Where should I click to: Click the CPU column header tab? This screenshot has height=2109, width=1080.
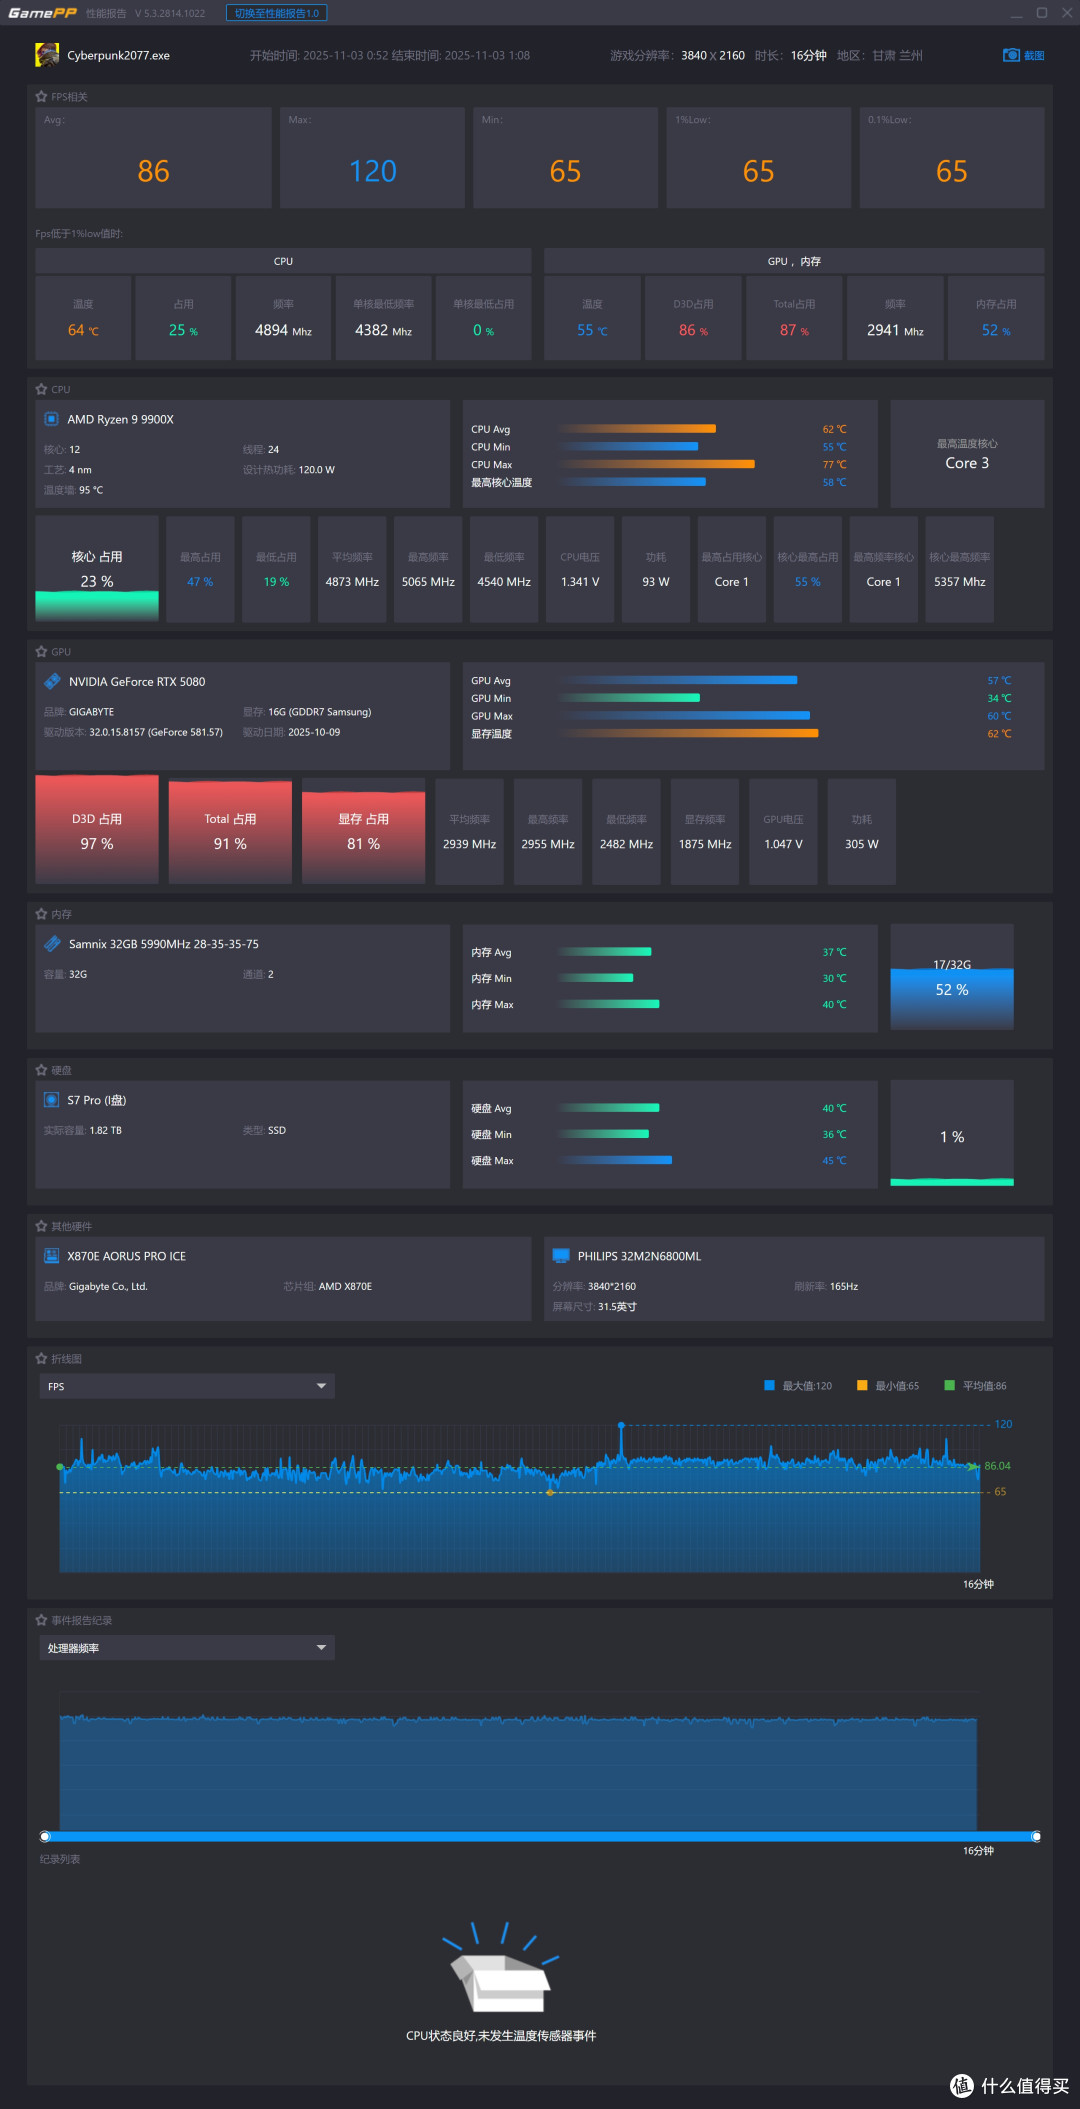click(283, 261)
